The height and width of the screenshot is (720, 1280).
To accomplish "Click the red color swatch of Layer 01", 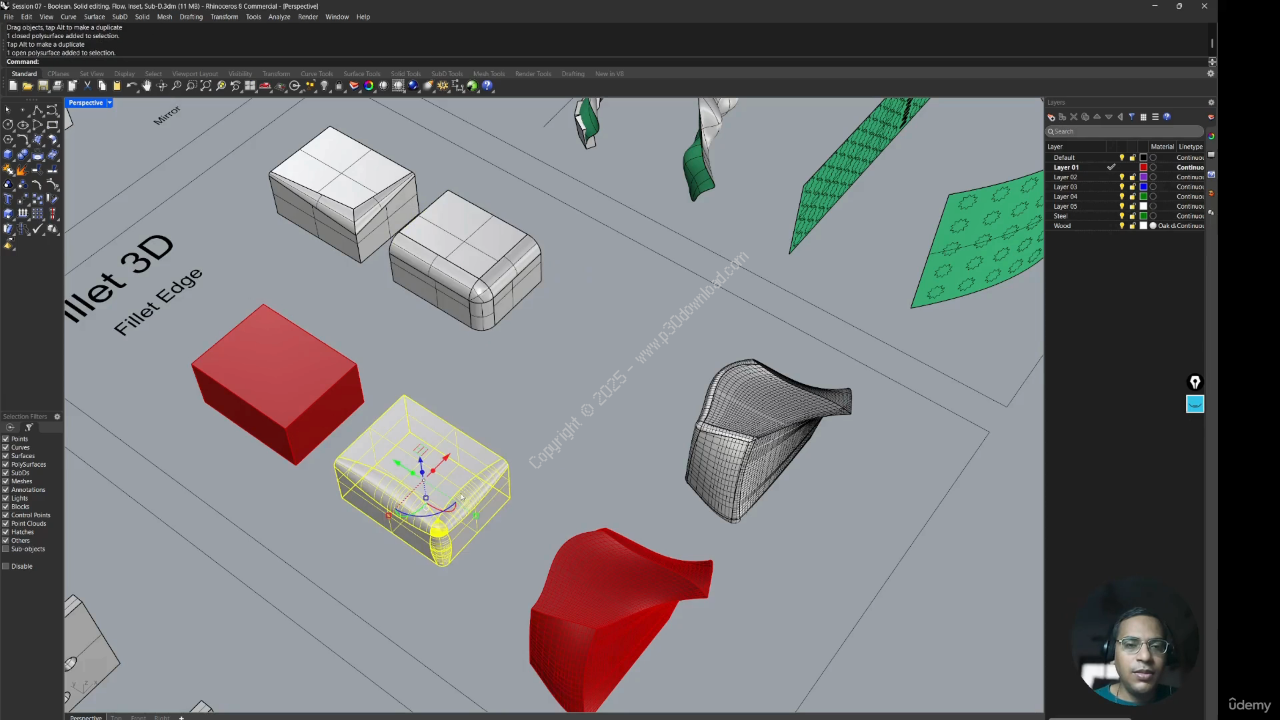I will click(x=1143, y=167).
